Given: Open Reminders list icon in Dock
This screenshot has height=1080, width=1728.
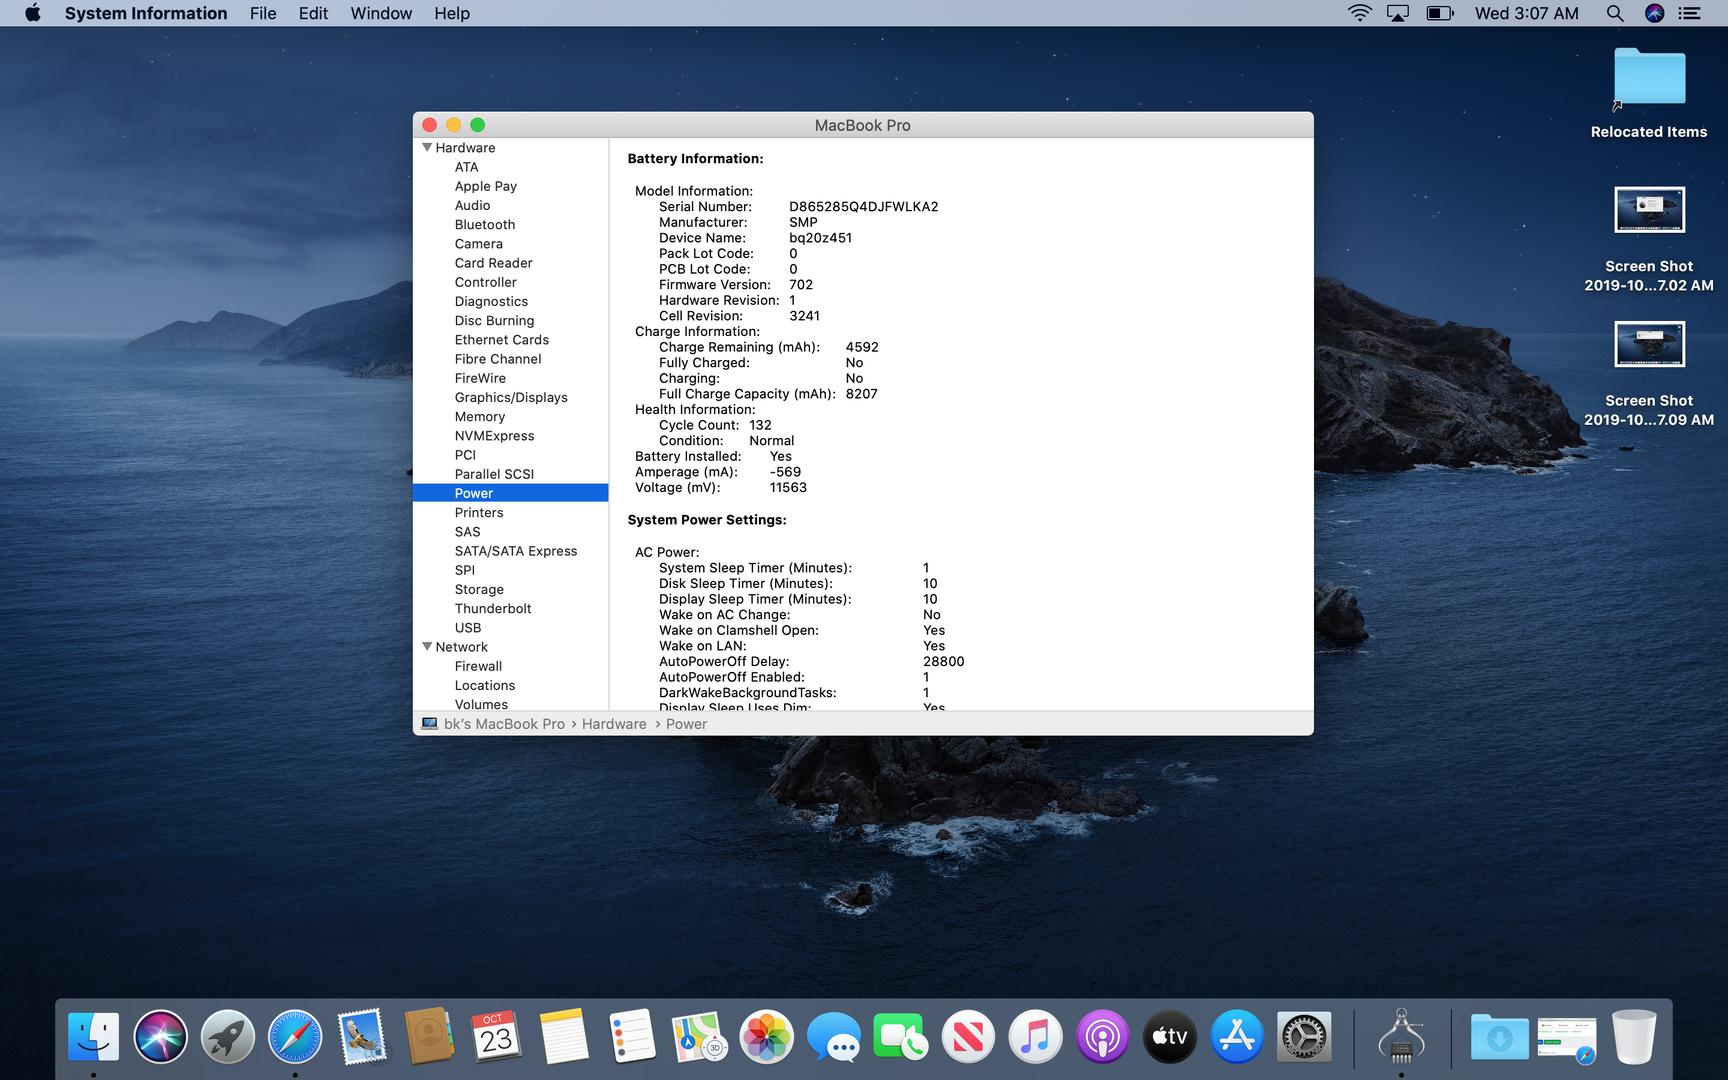Looking at the screenshot, I should (631, 1037).
